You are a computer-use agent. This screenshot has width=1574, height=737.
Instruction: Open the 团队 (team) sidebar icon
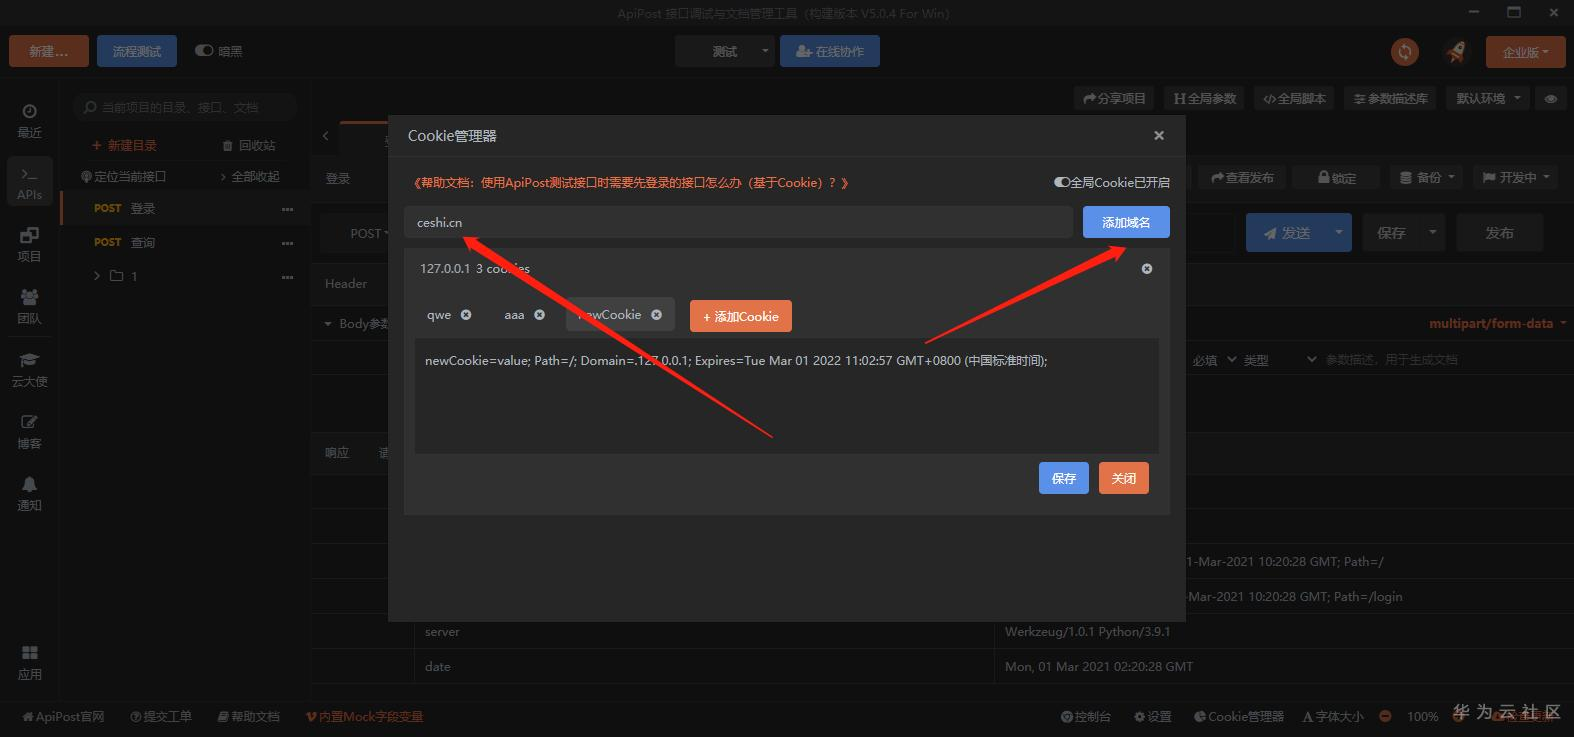[29, 306]
